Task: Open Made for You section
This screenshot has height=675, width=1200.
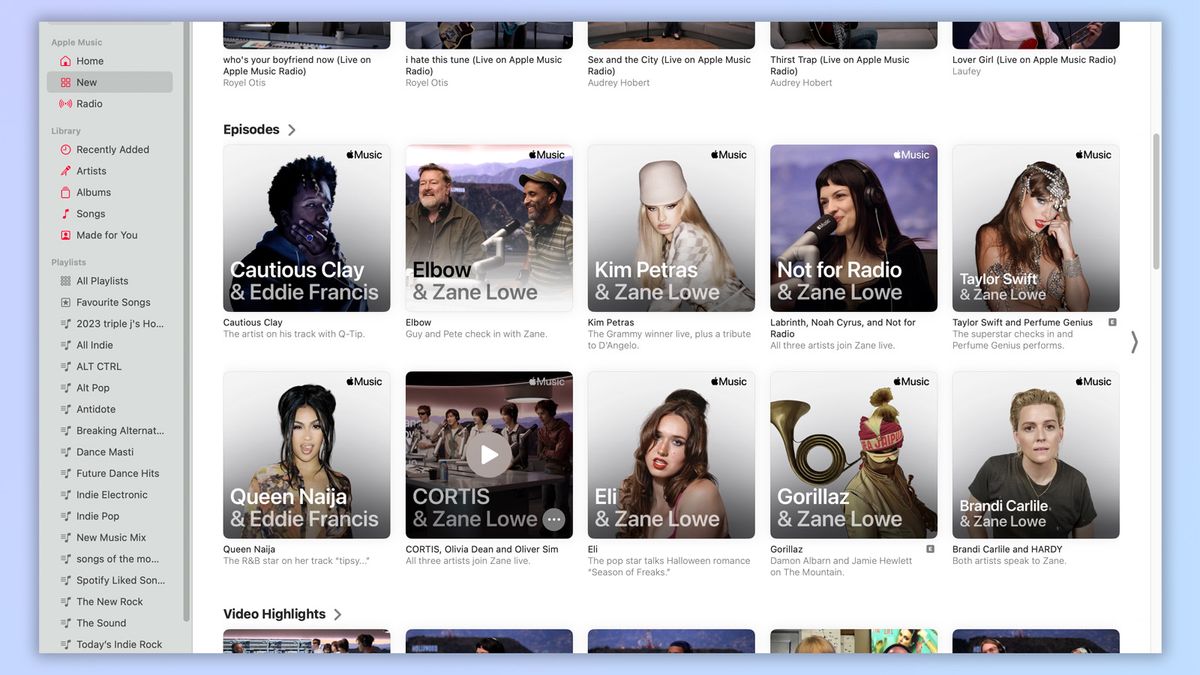Action: pos(110,235)
